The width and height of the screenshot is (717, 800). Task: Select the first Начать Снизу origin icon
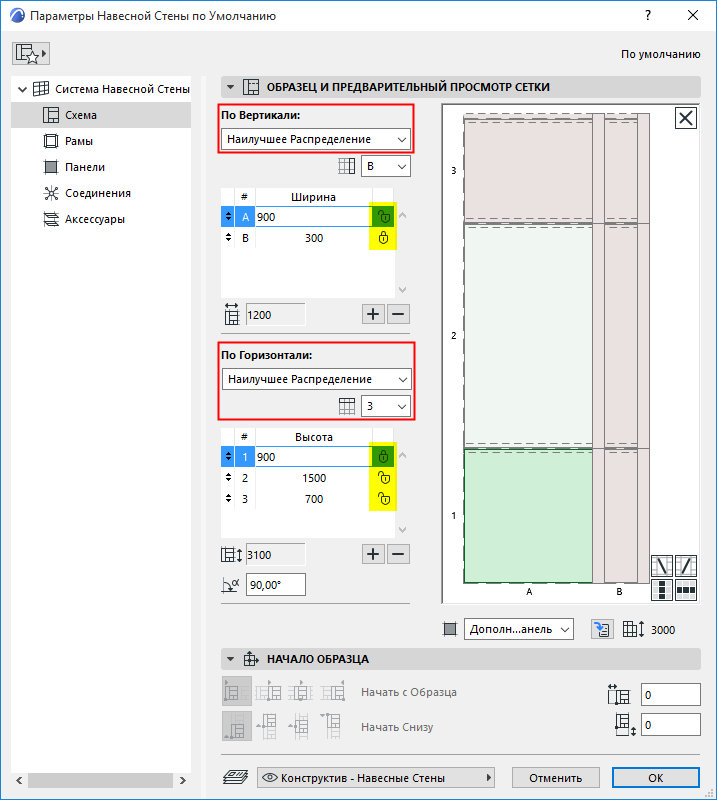[x=237, y=726]
